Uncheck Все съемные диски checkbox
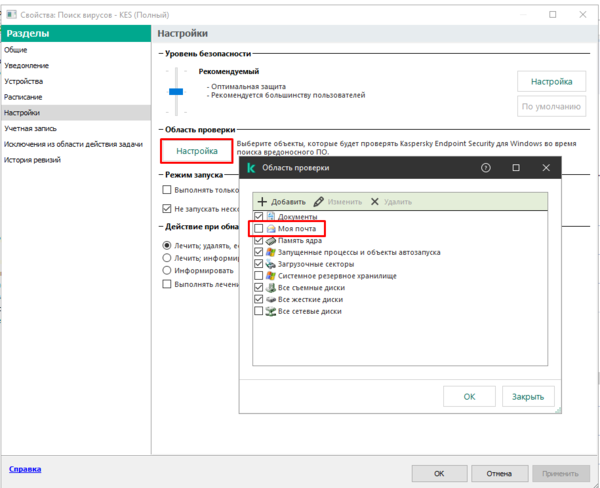Viewport: 600px width, 488px height. [259, 287]
